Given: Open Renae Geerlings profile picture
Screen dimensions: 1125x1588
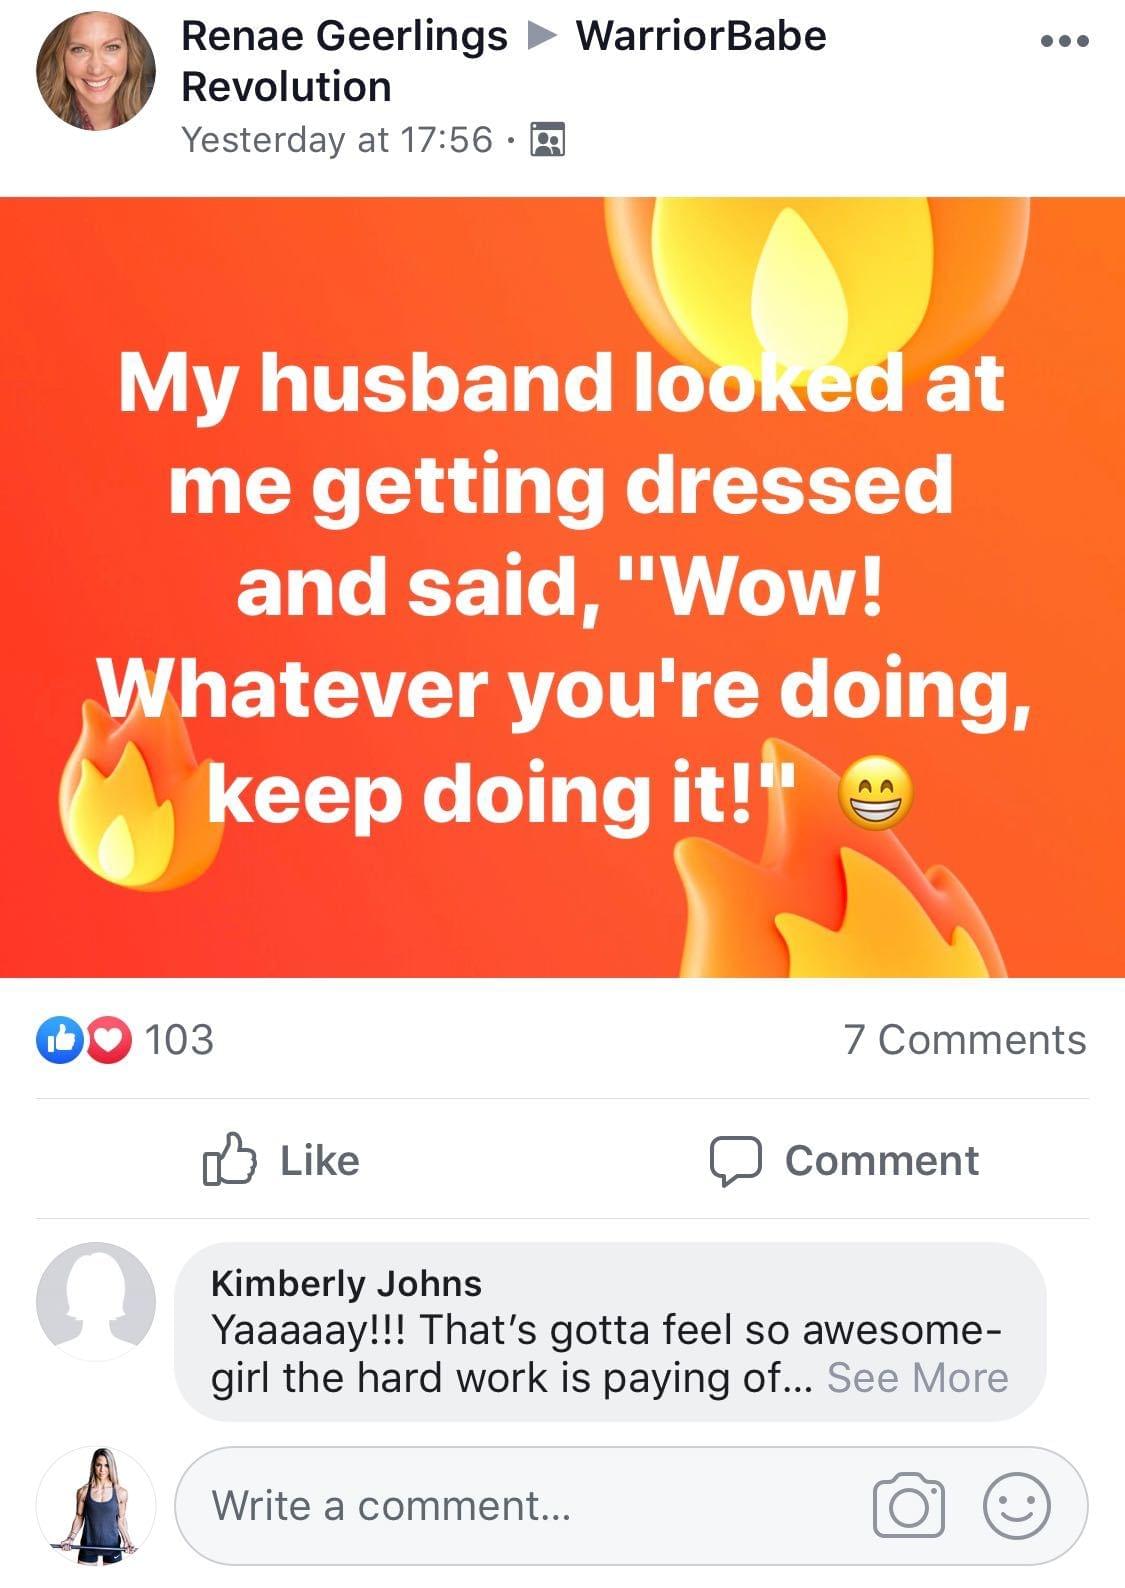Looking at the screenshot, I should 96,72.
